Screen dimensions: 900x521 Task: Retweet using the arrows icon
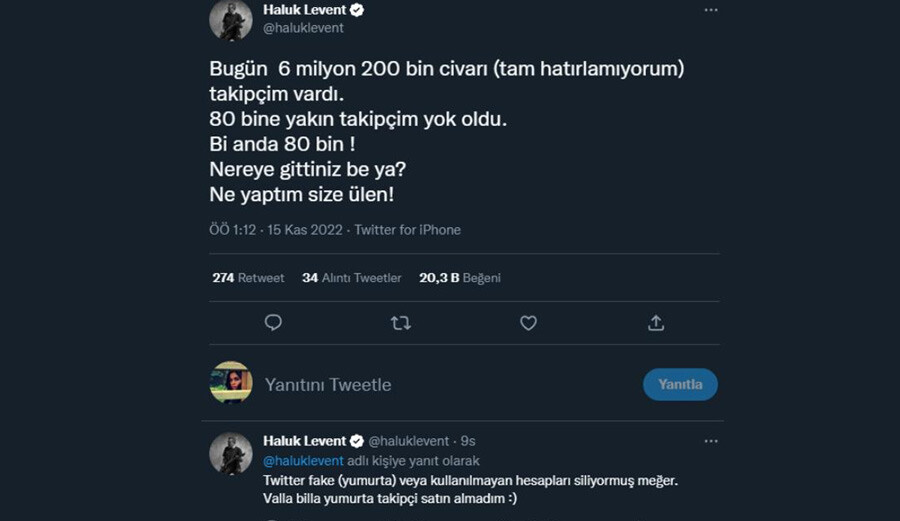click(401, 322)
